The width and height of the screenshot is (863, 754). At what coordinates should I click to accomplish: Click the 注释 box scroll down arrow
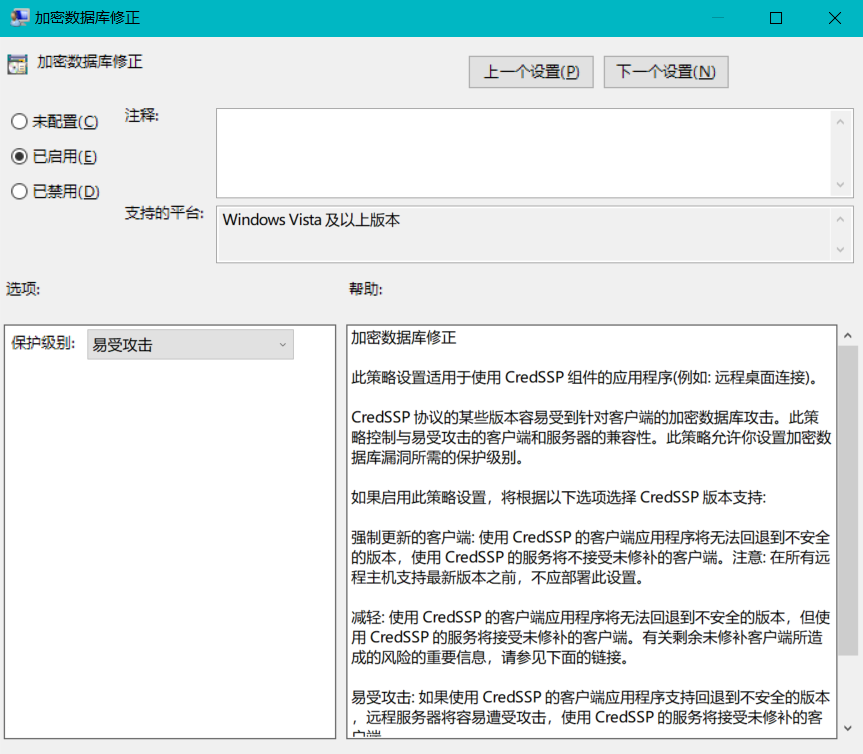(x=840, y=184)
